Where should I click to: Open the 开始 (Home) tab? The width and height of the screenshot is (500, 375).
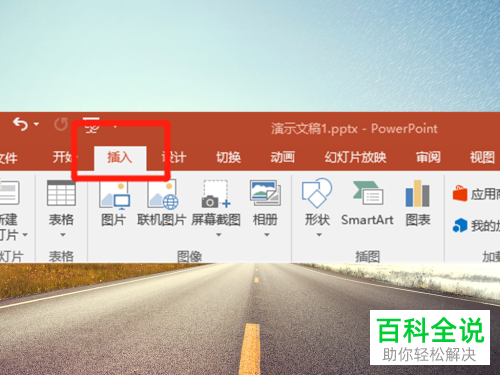[64, 157]
